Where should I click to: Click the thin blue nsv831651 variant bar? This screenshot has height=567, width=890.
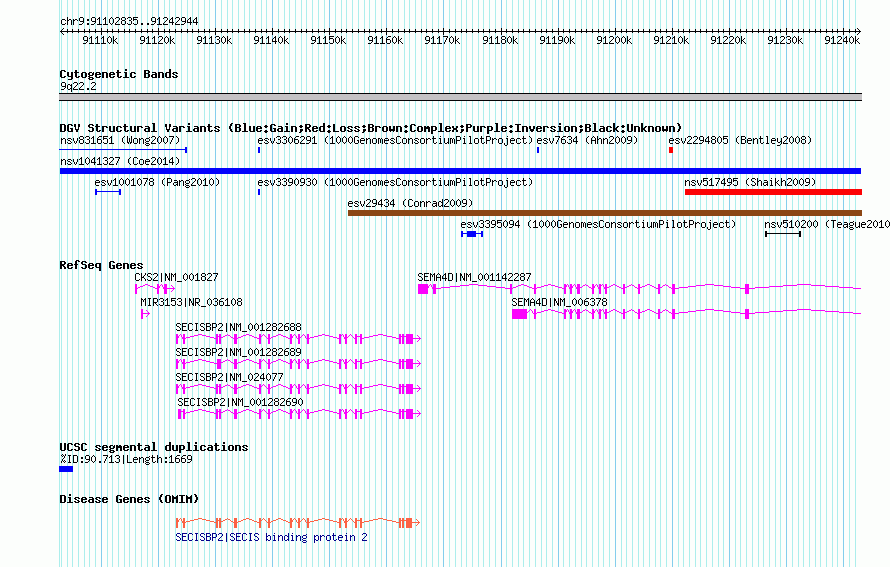click(x=123, y=150)
